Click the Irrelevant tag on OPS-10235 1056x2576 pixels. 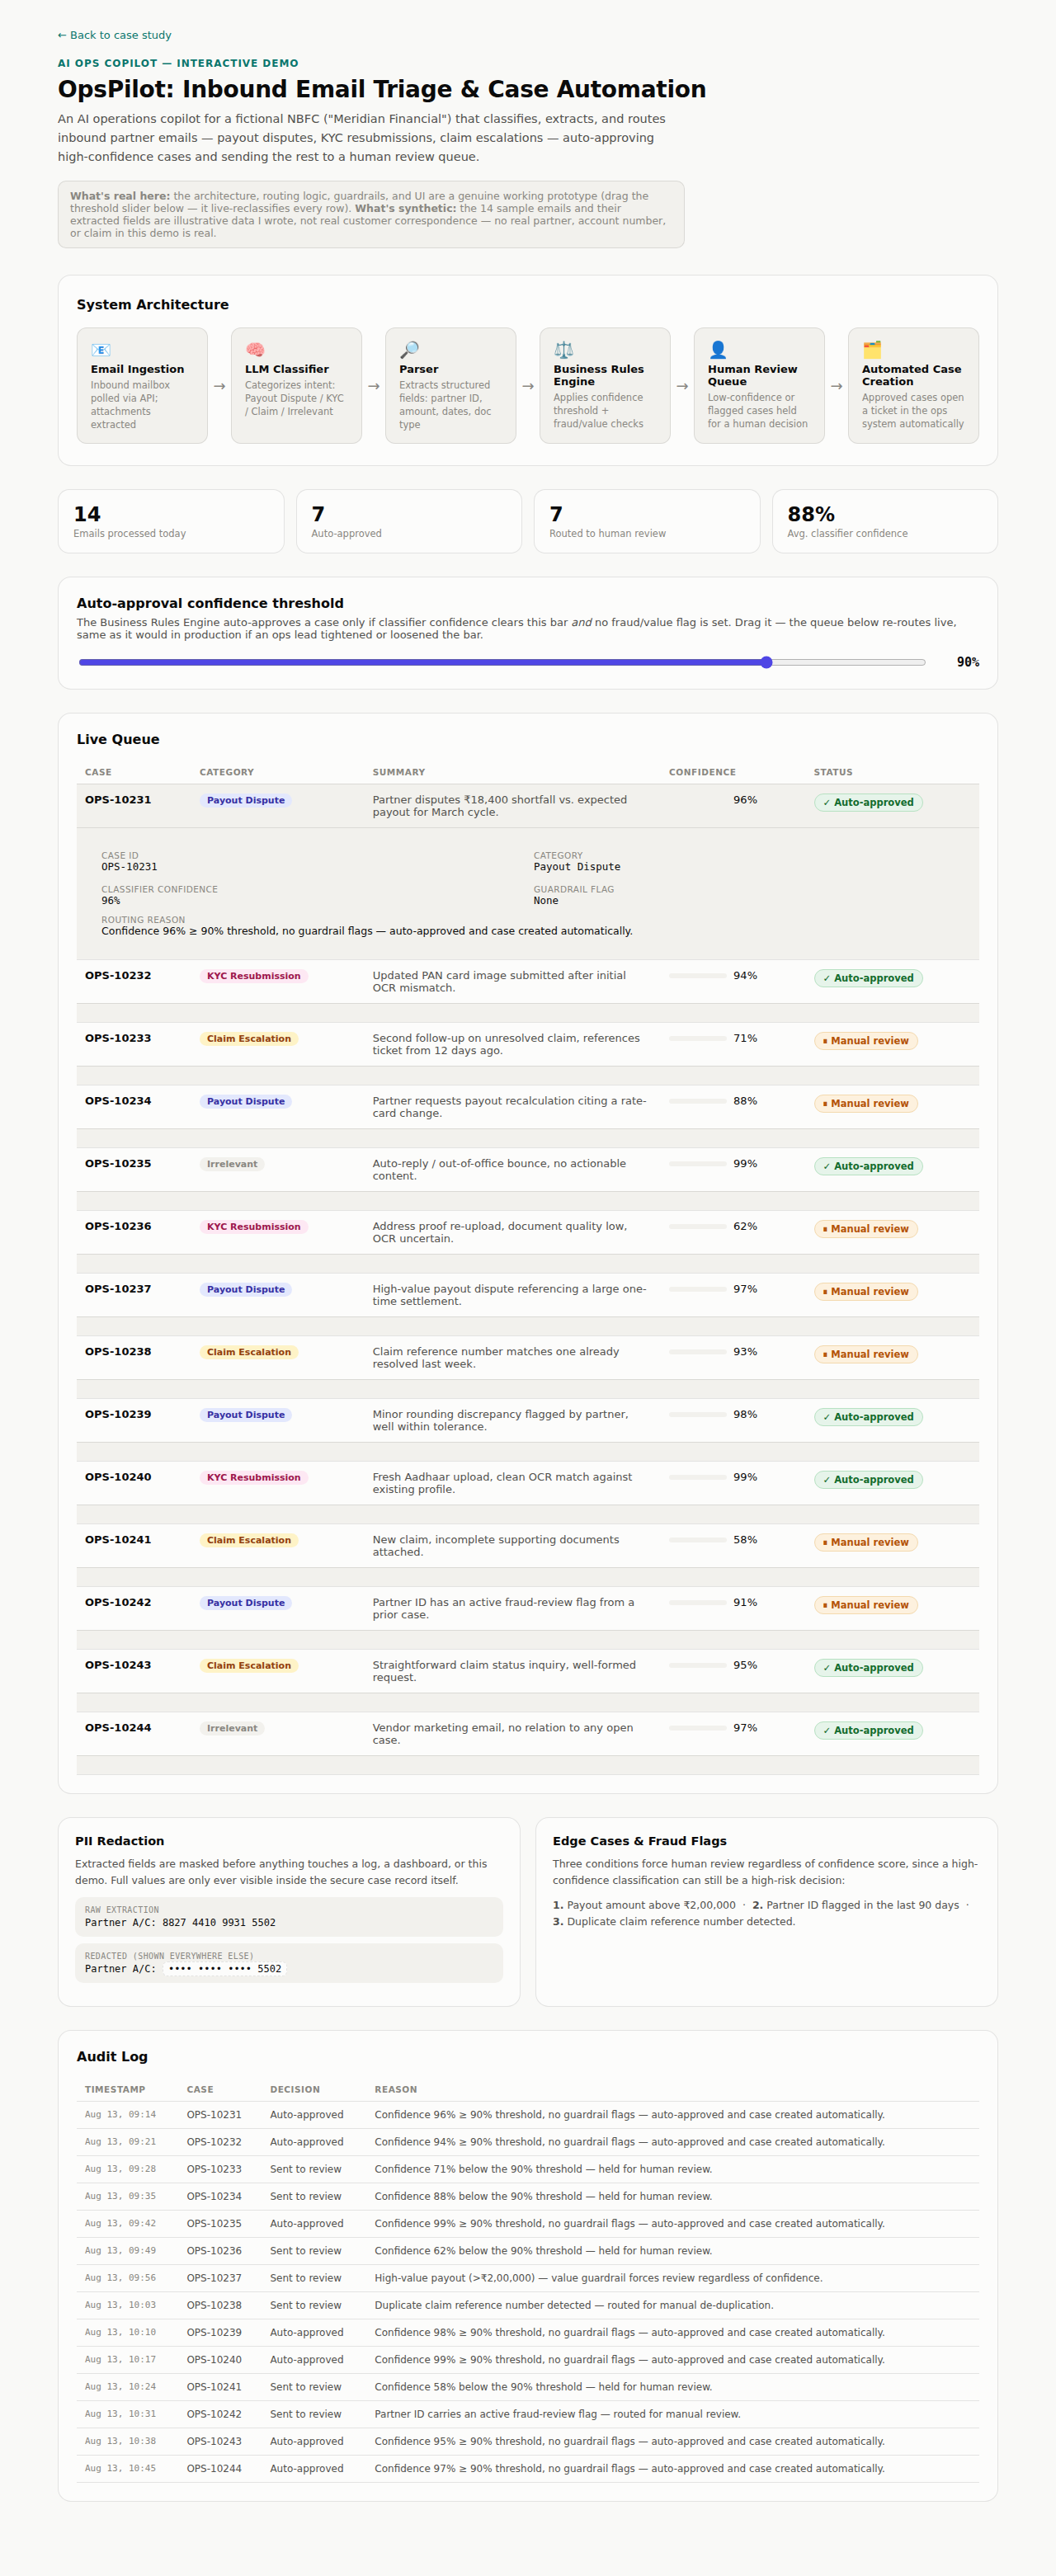232,1164
